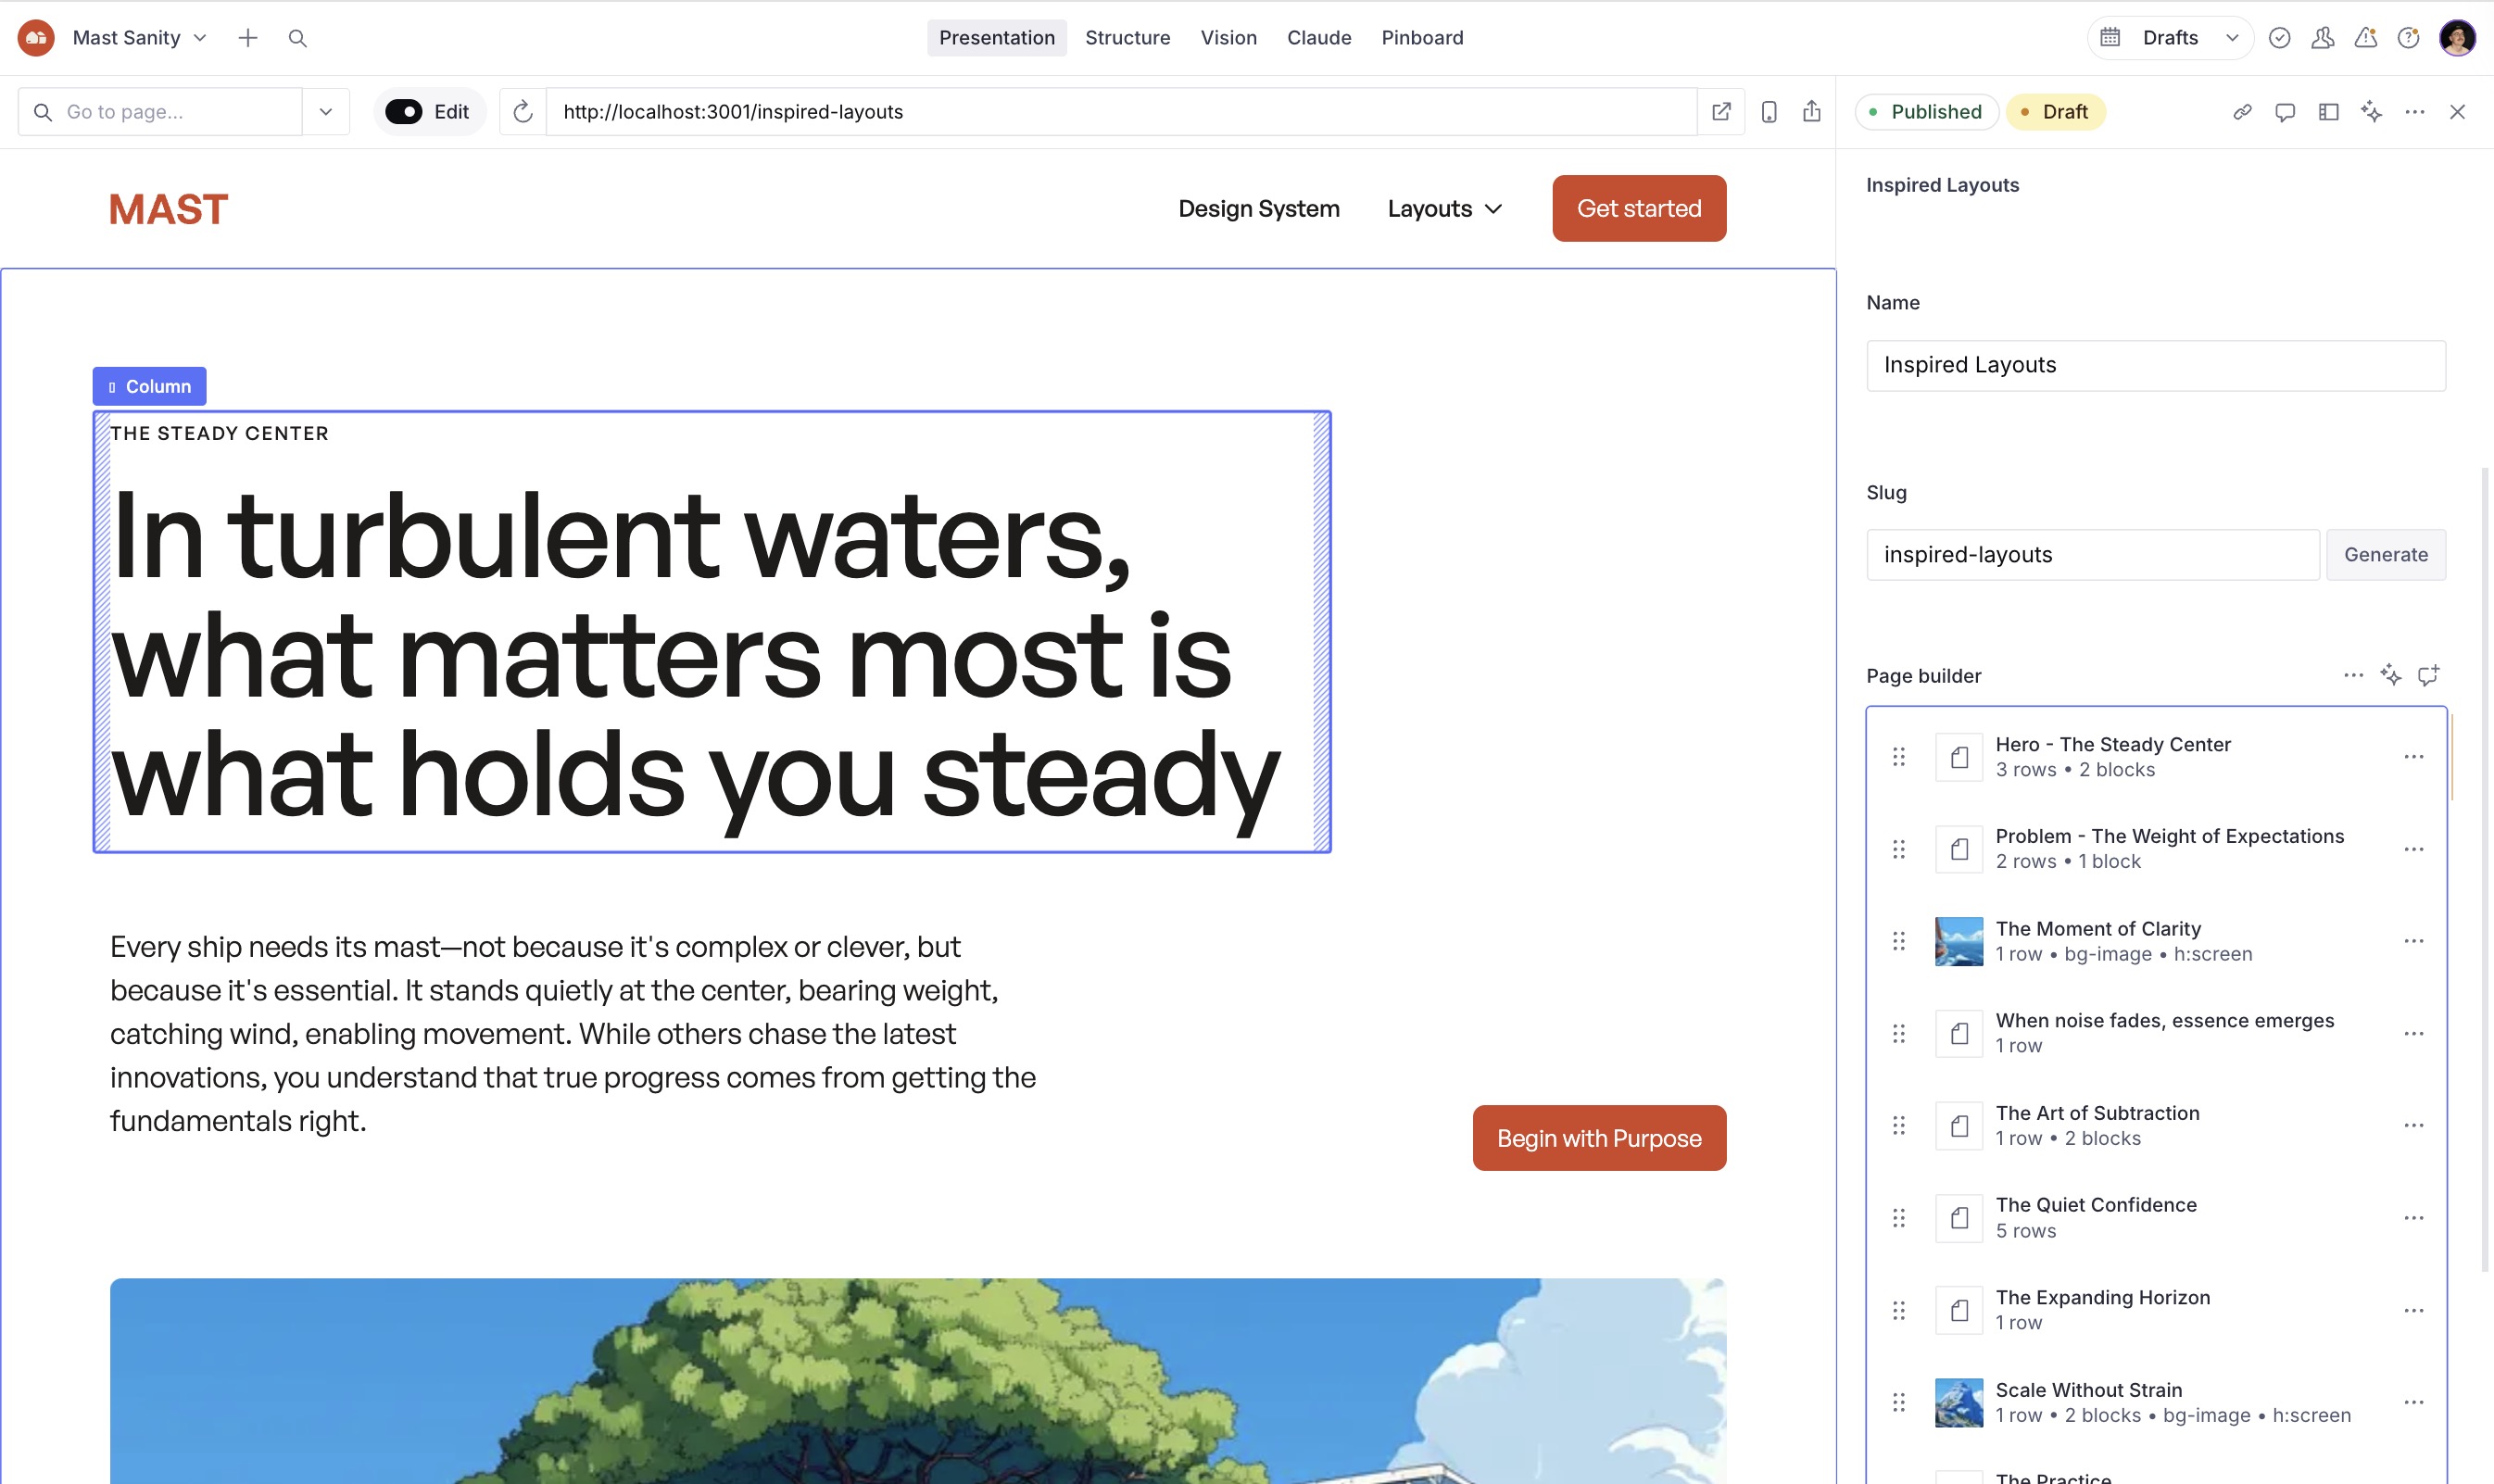2494x1484 pixels.
Task: Refresh the preview with the reload icon
Action: pyautogui.click(x=523, y=112)
